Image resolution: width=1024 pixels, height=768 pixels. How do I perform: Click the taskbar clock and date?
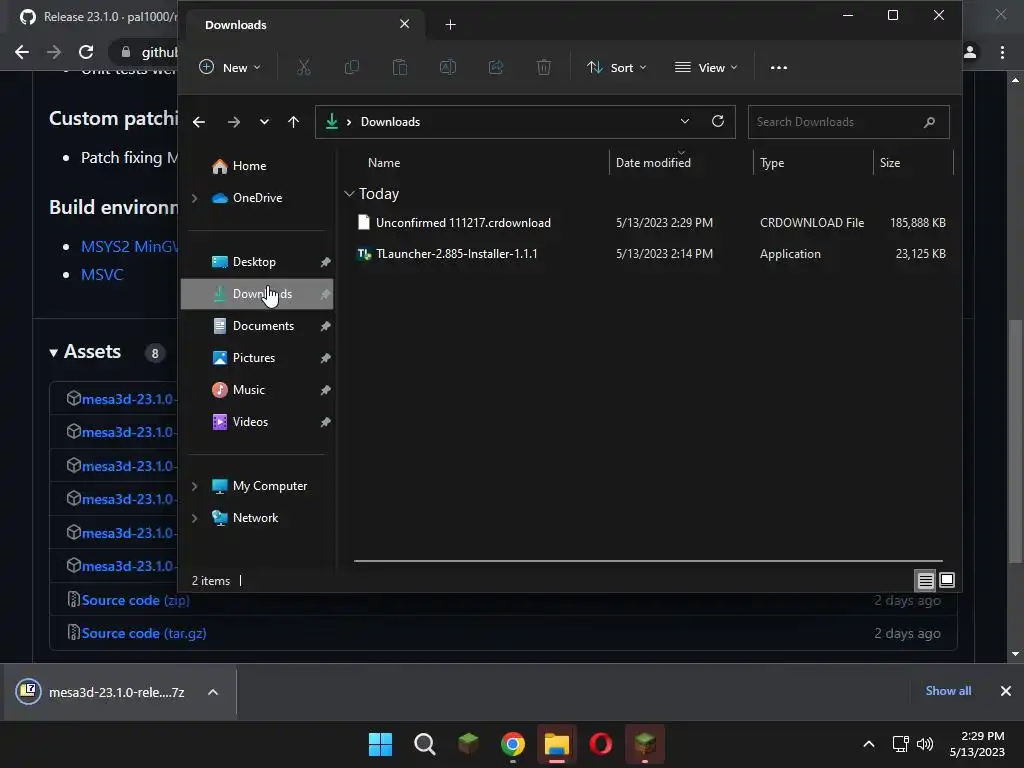pyautogui.click(x=977, y=744)
